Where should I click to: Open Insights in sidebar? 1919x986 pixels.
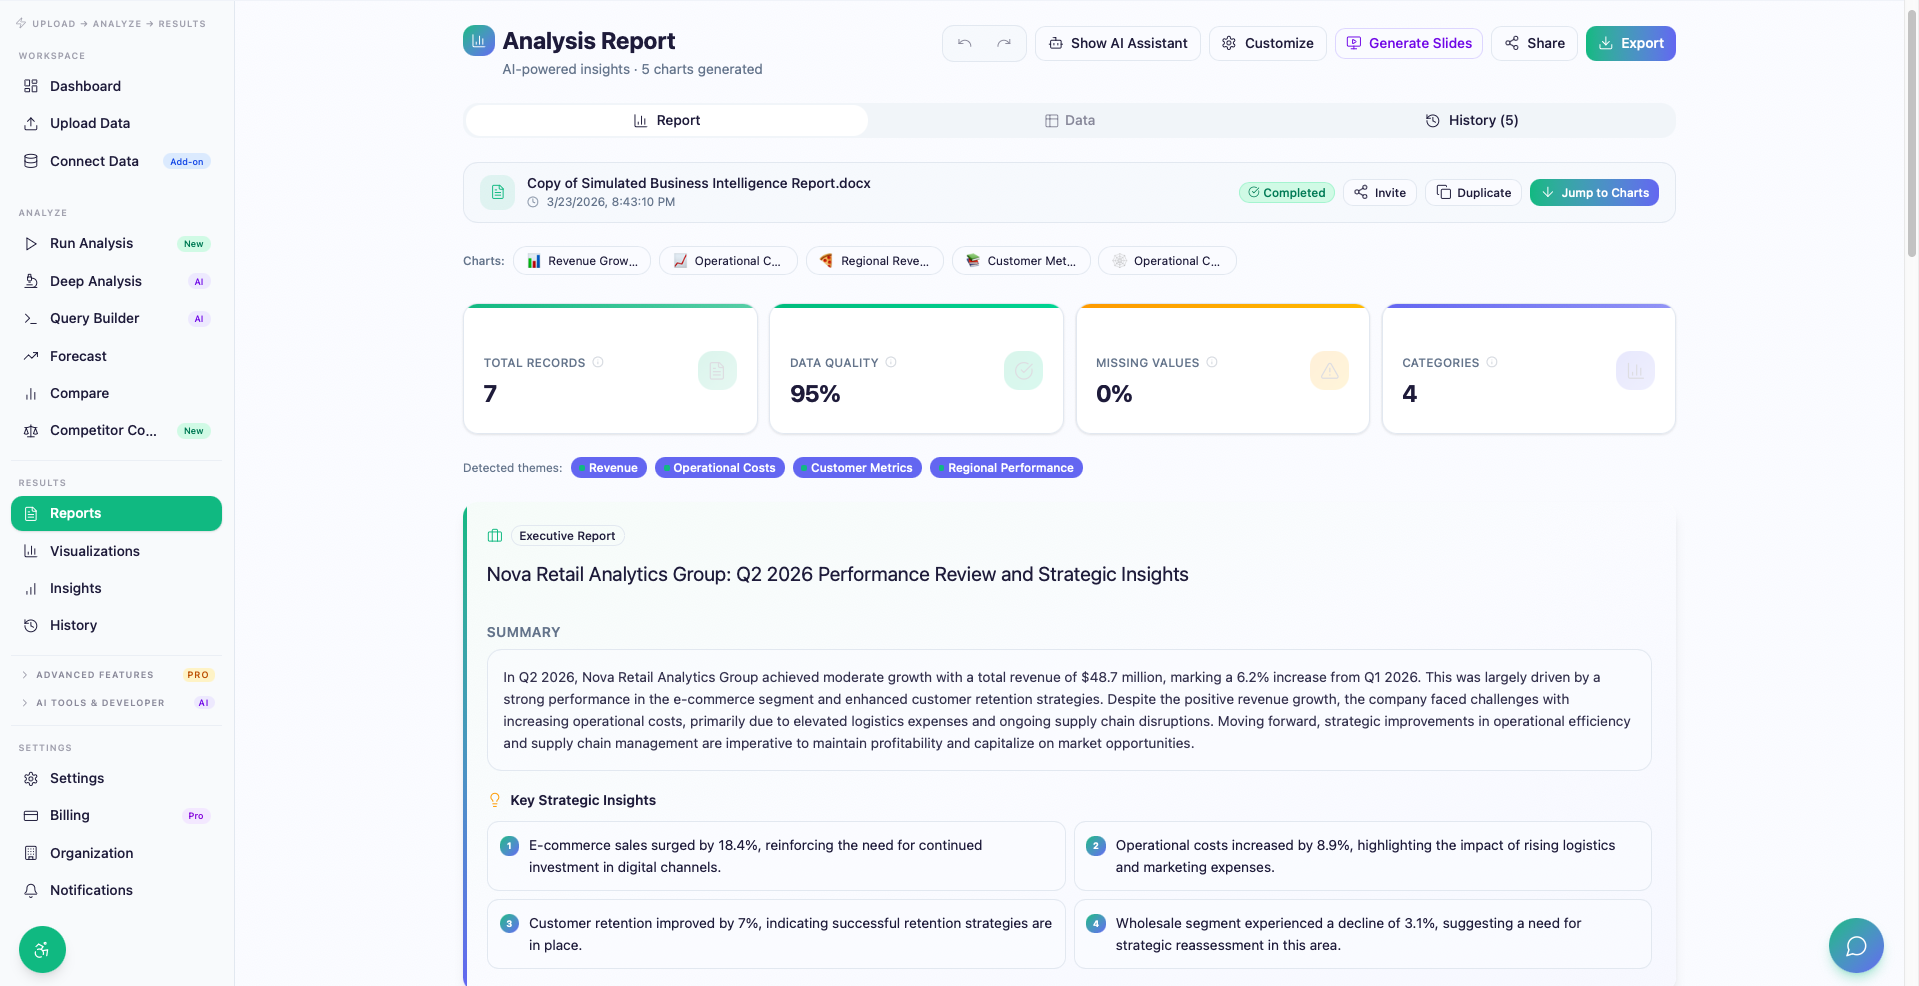(x=116, y=588)
